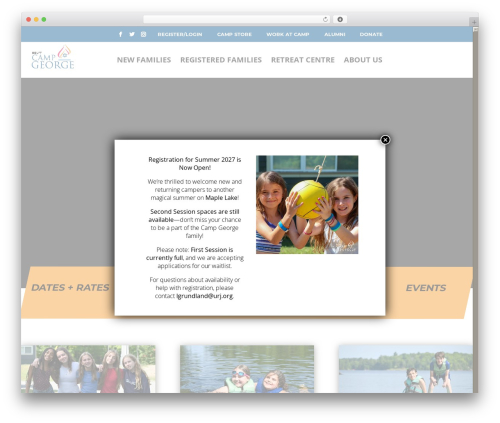This screenshot has width=500, height=423.
Task: Open Work at Camp page
Action: (x=288, y=34)
